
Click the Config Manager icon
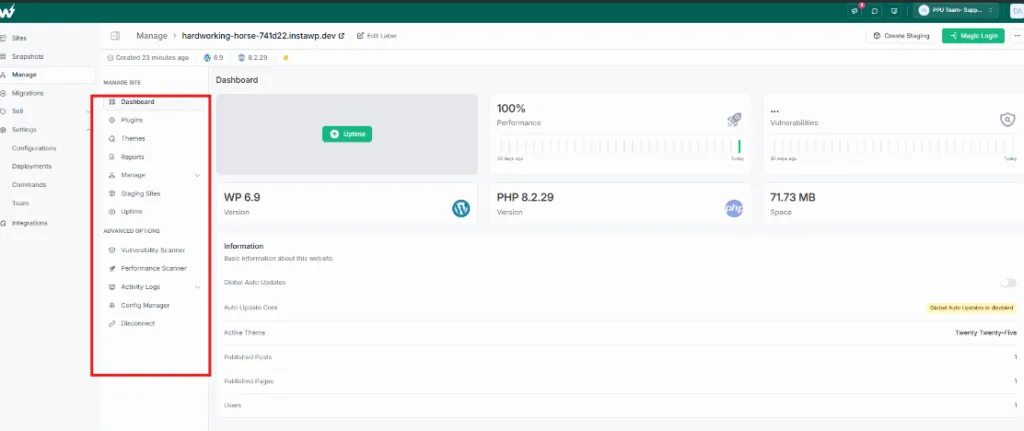point(112,305)
